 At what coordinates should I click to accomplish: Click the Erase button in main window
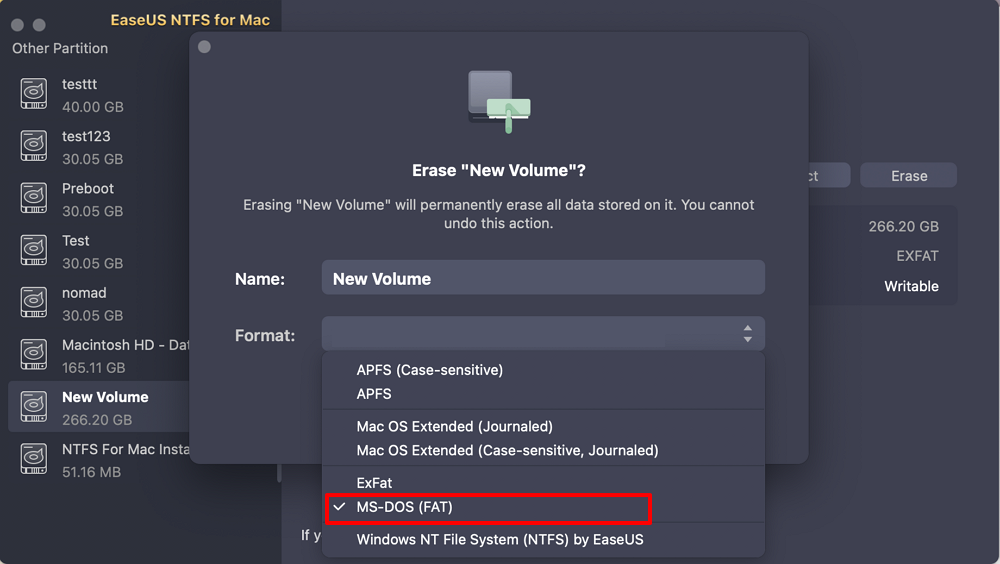908,175
